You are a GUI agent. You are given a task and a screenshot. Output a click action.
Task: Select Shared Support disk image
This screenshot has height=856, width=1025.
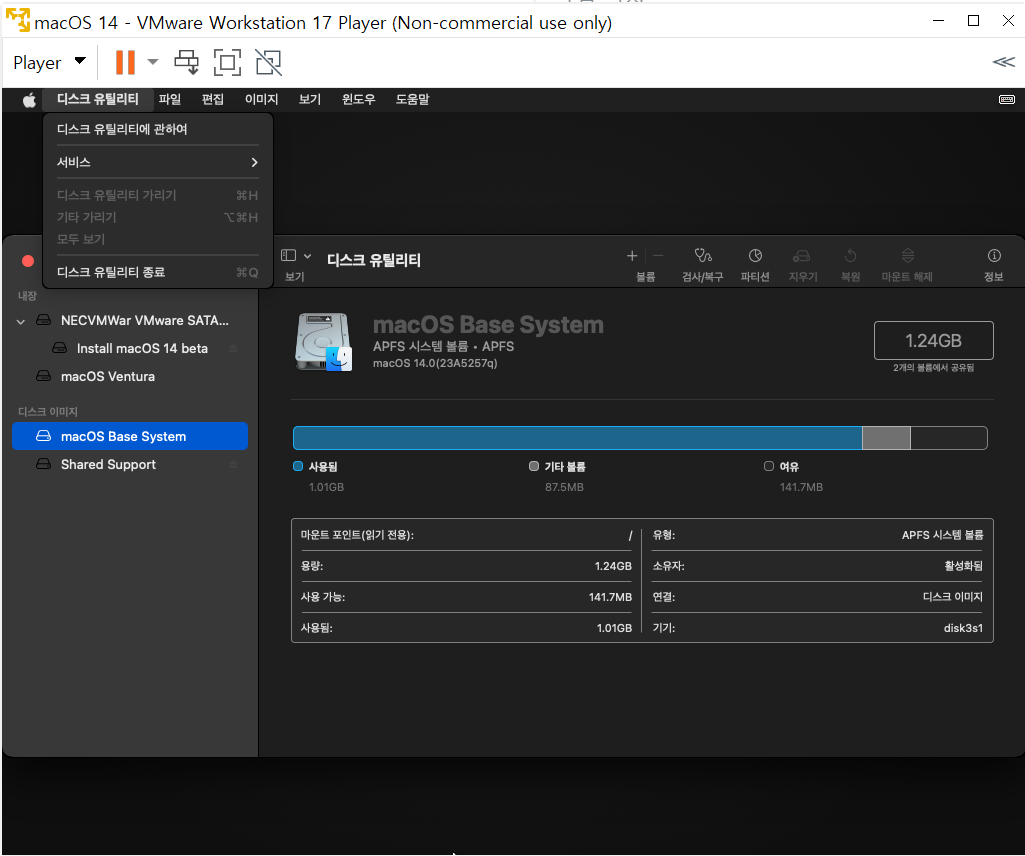pyautogui.click(x=130, y=464)
